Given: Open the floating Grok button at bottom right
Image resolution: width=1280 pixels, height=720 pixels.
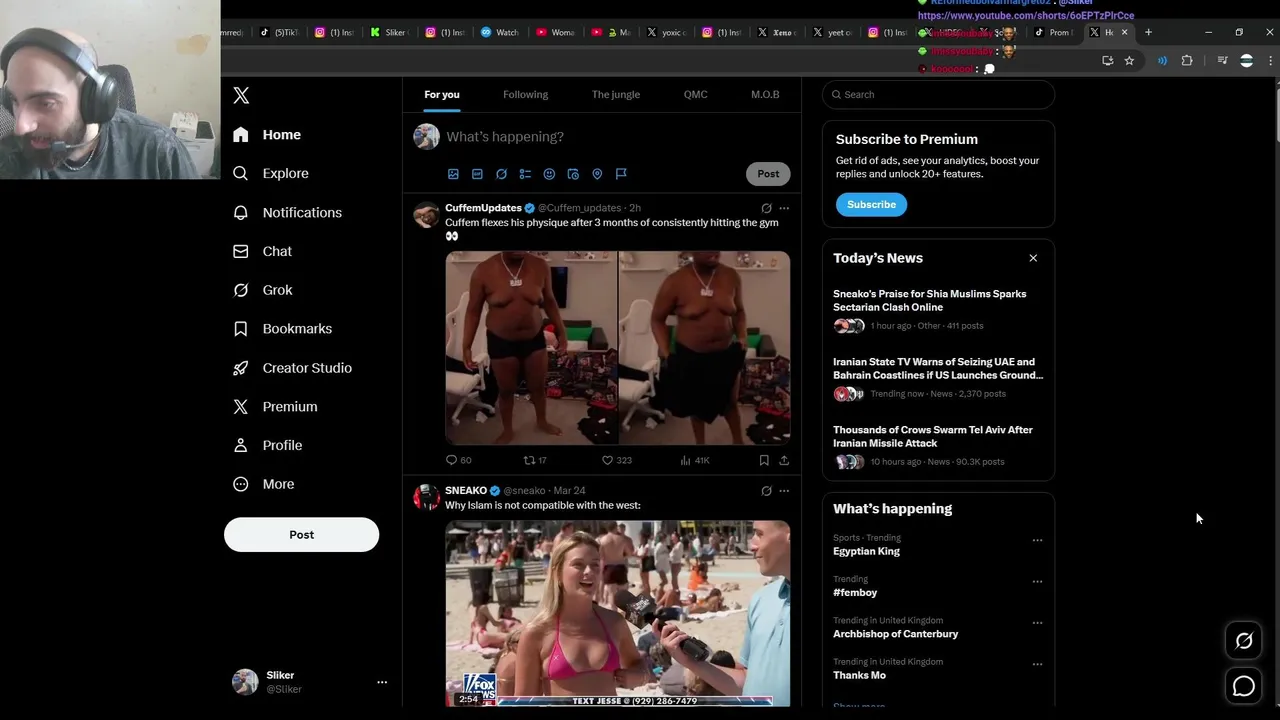Looking at the screenshot, I should 1244,641.
